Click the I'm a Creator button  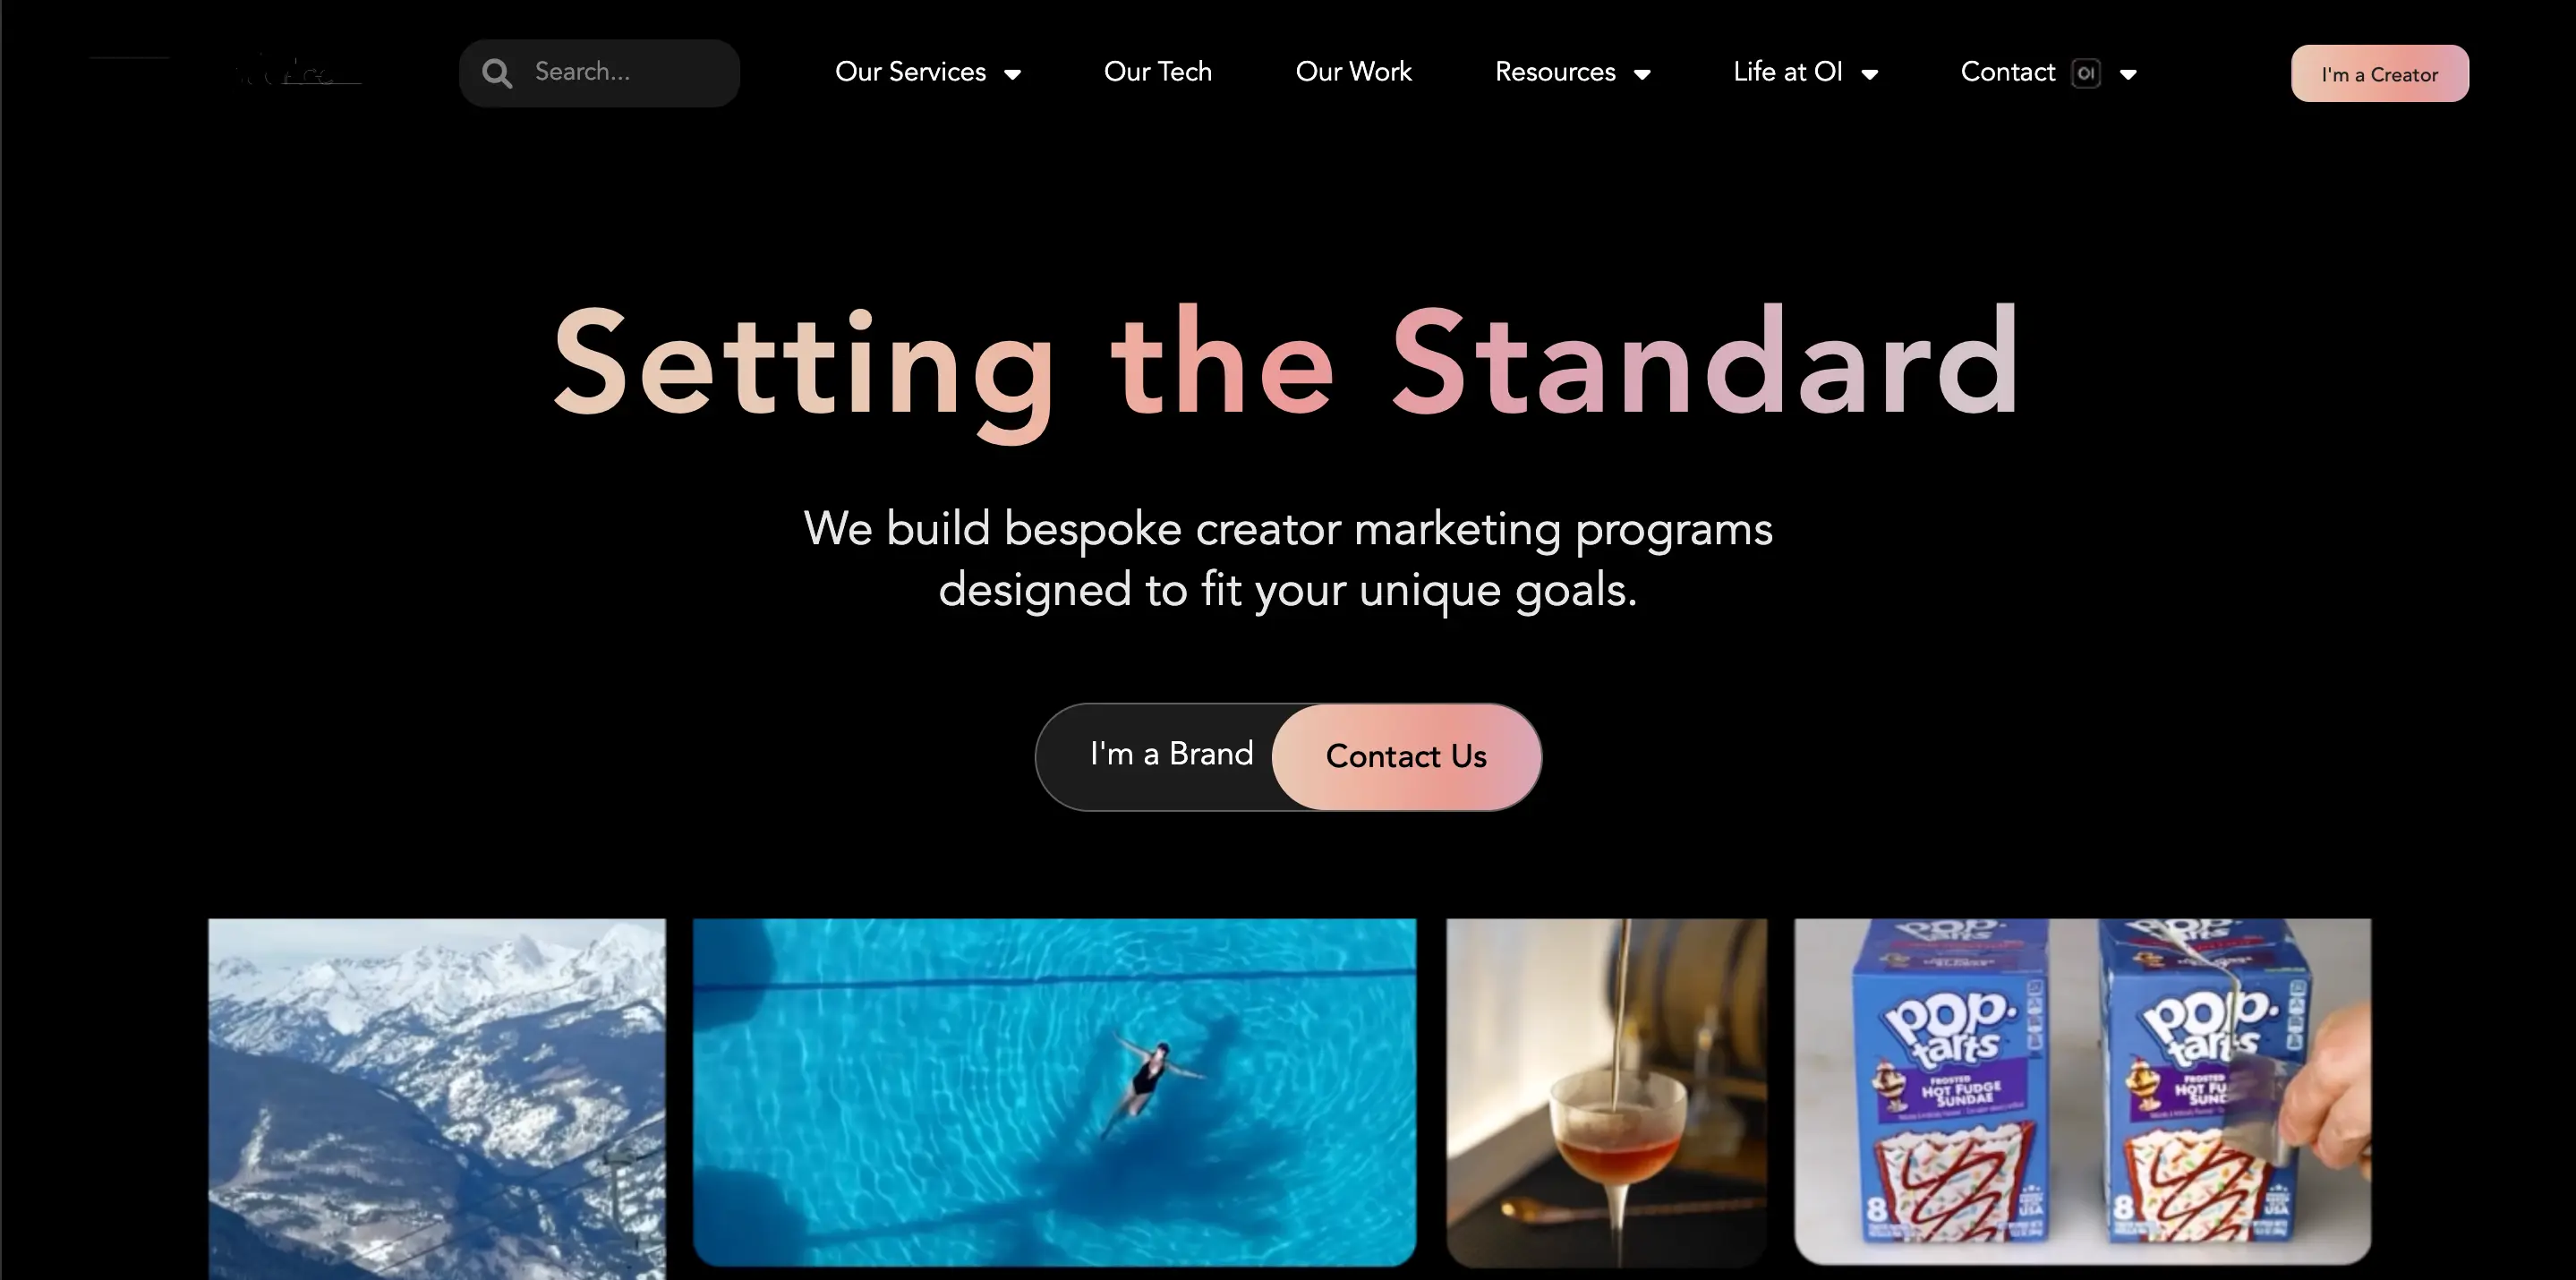(2380, 73)
